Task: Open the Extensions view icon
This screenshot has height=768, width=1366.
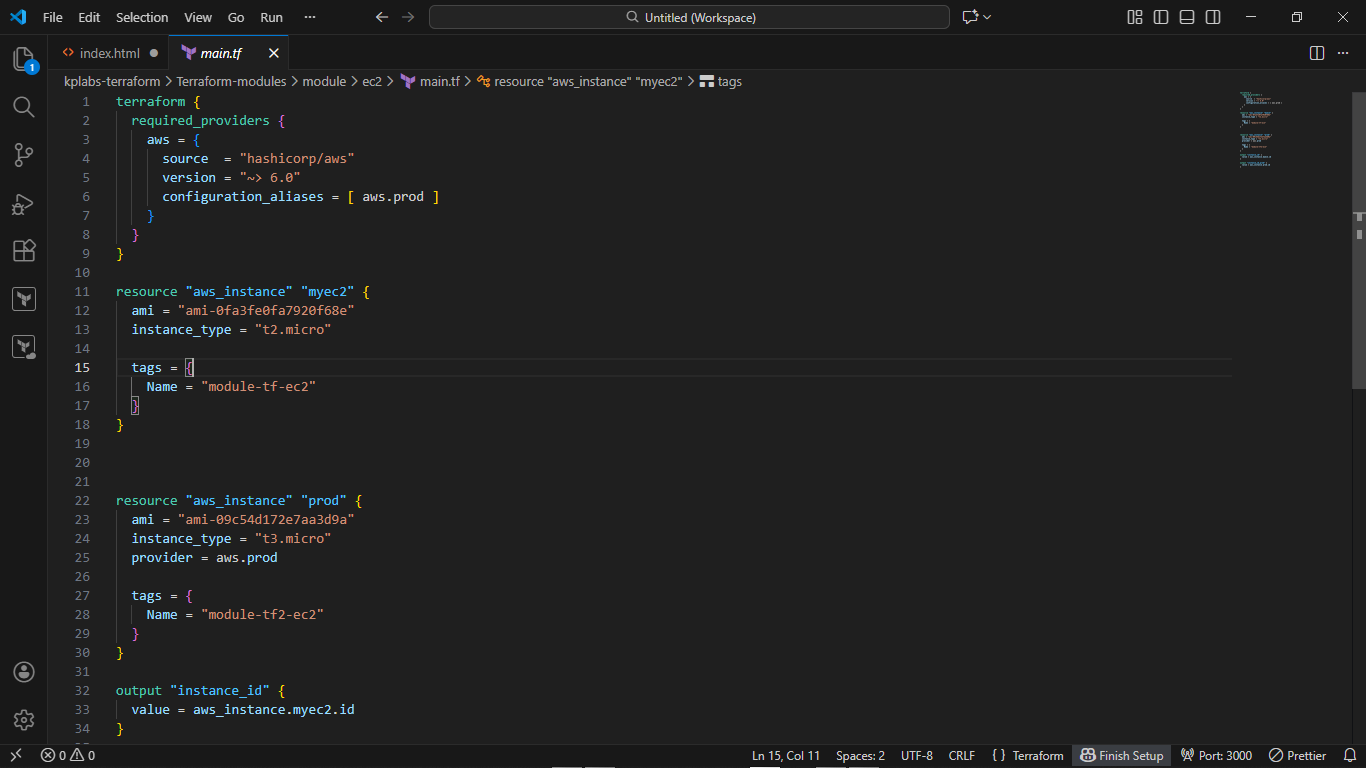Action: pyautogui.click(x=24, y=250)
